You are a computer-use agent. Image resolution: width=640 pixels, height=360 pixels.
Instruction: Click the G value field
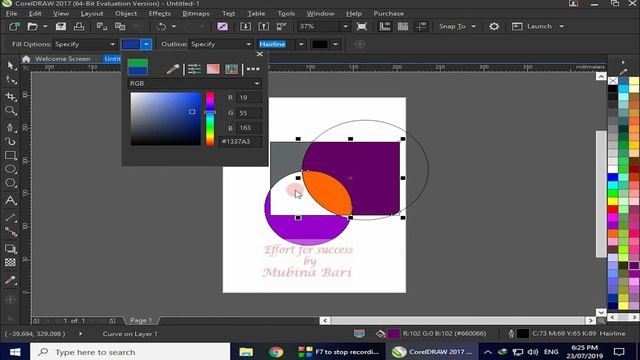(x=249, y=113)
